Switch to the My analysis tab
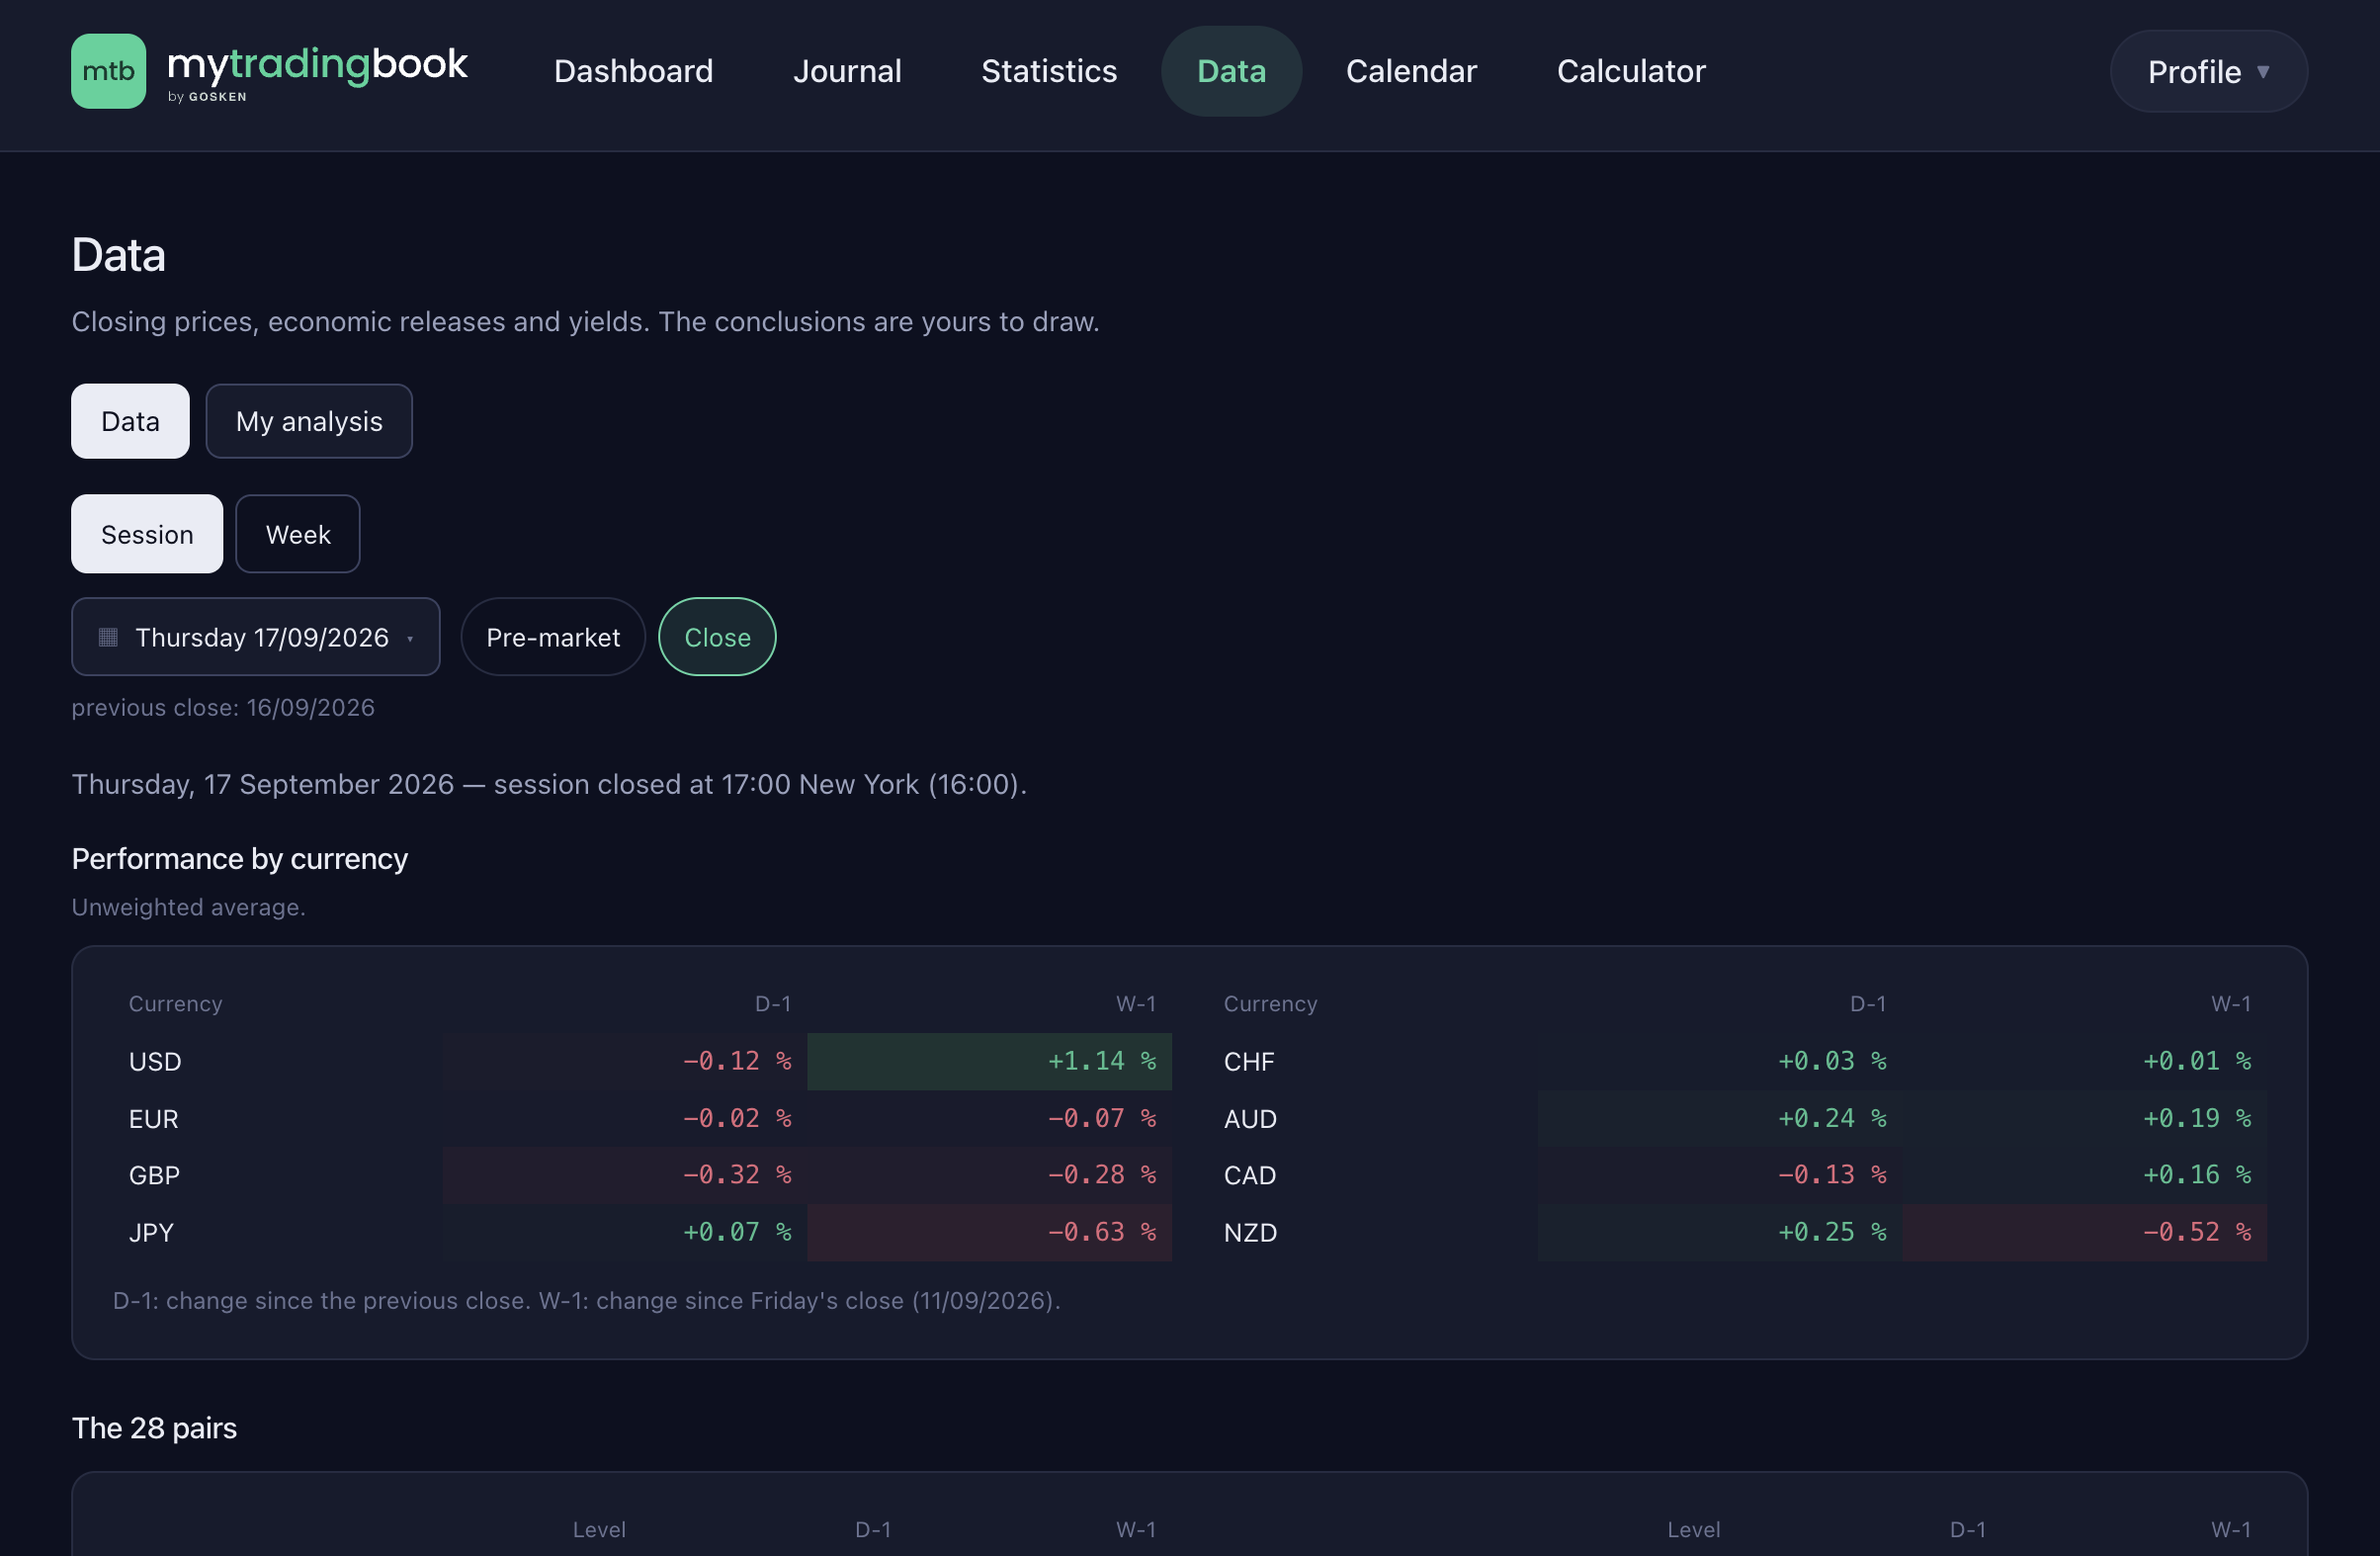This screenshot has height=1556, width=2380. [x=309, y=421]
